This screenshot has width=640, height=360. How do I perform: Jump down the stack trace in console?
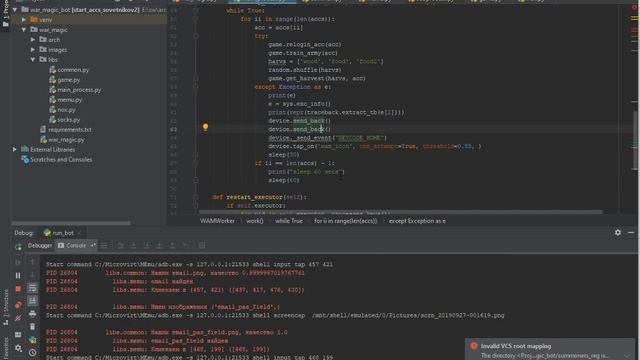point(33,274)
